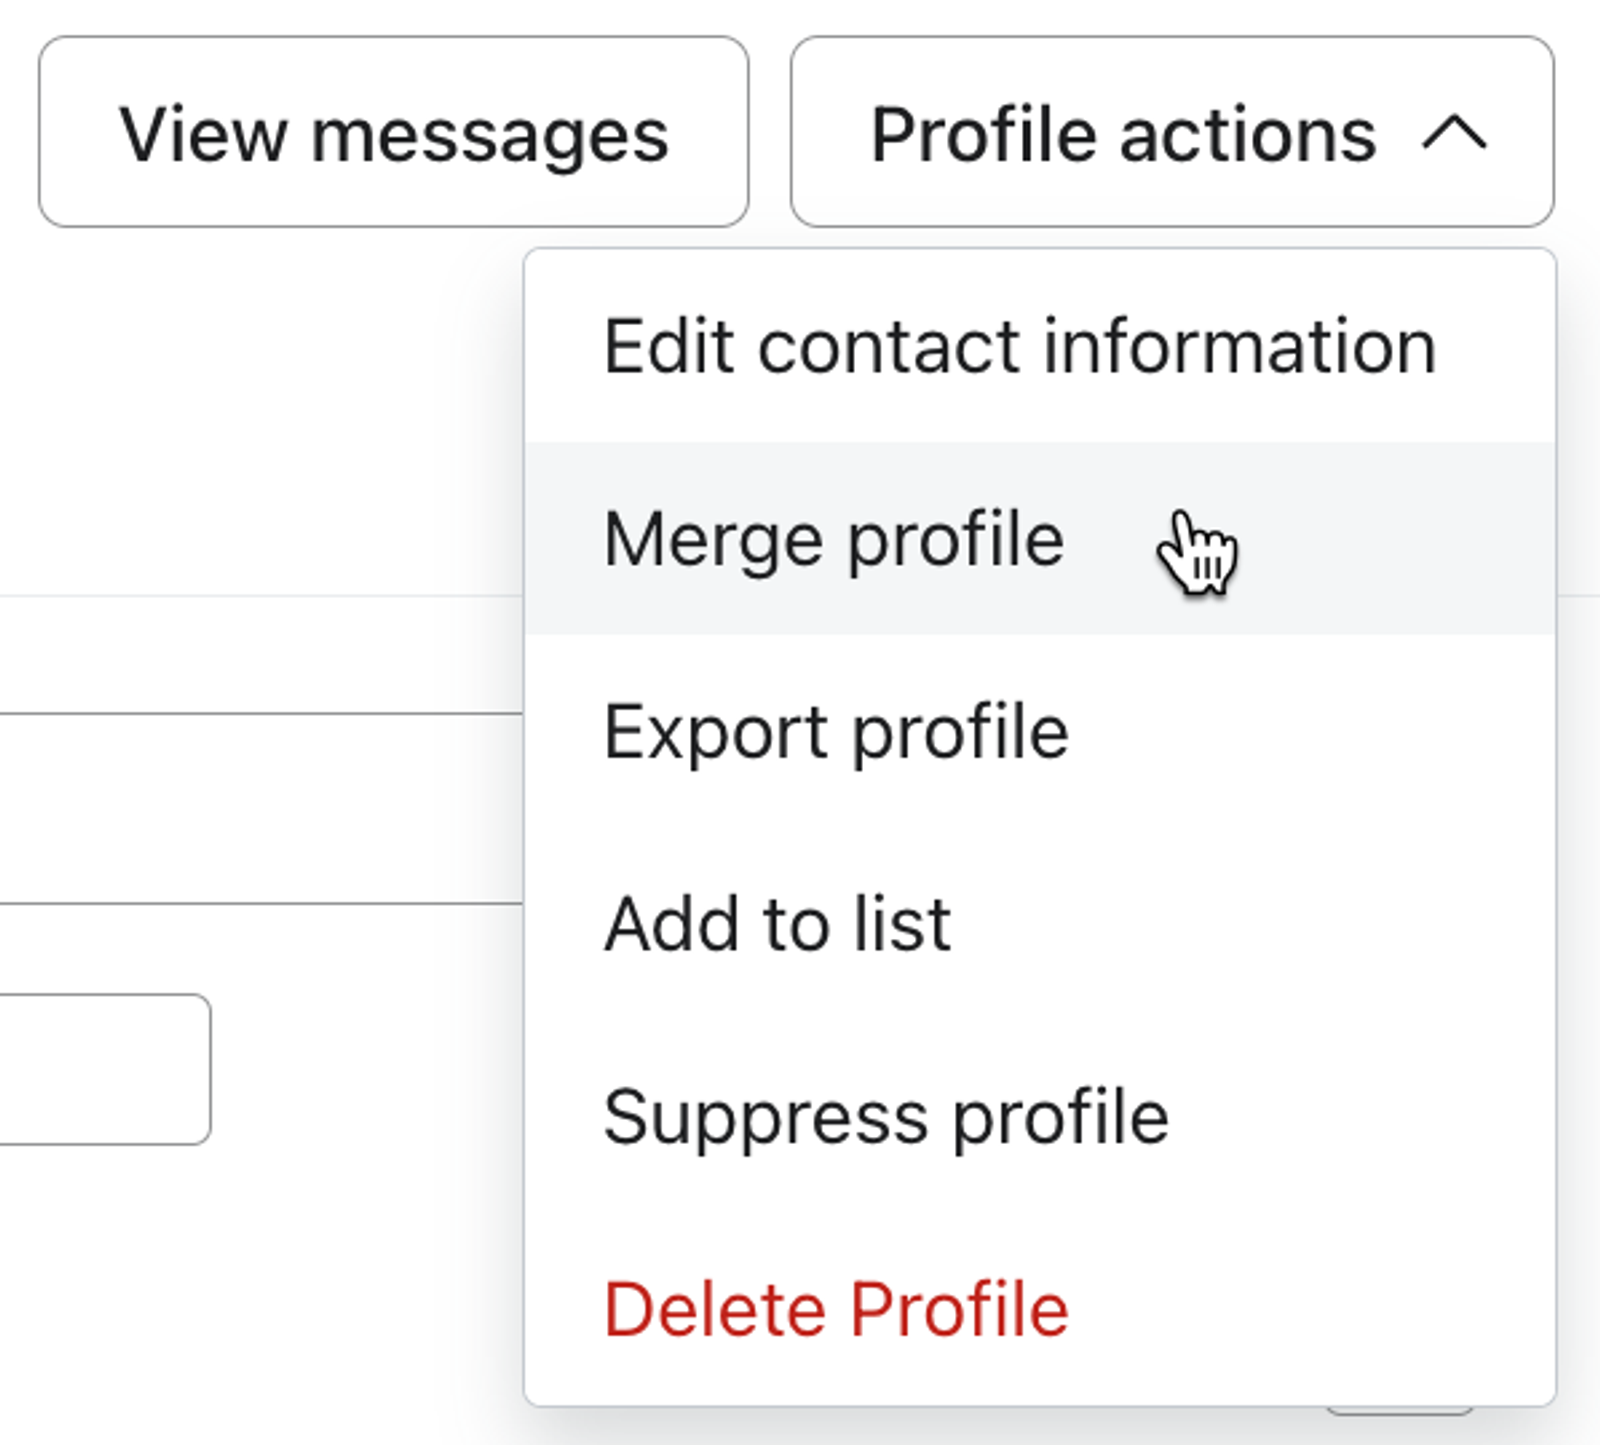1600x1445 pixels.
Task: Collapse menu using the chevron-up icon
Action: pos(1454,133)
